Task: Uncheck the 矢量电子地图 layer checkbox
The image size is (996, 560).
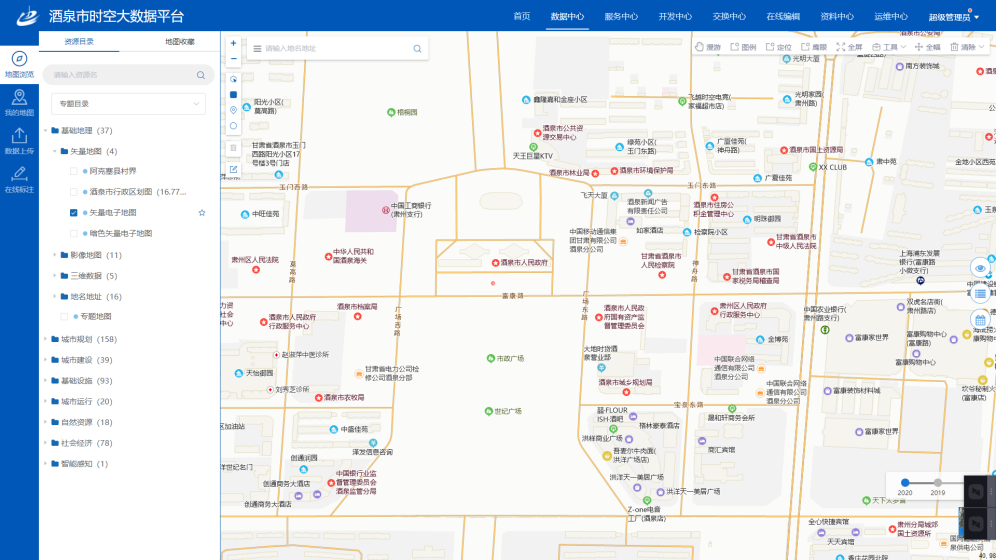Action: click(74, 213)
